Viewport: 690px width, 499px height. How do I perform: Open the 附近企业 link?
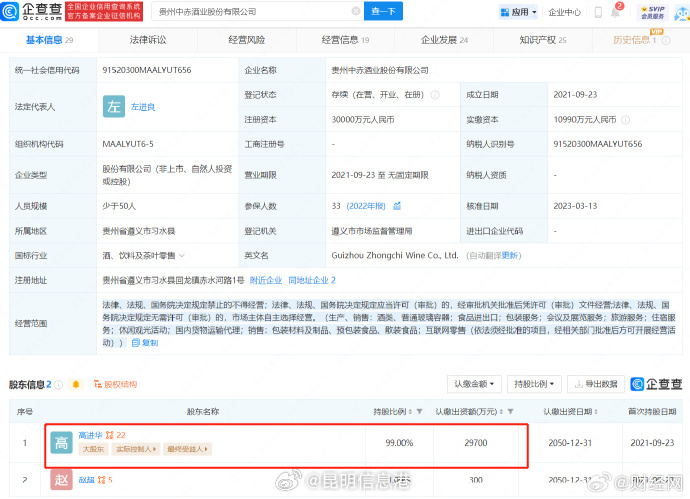(266, 280)
